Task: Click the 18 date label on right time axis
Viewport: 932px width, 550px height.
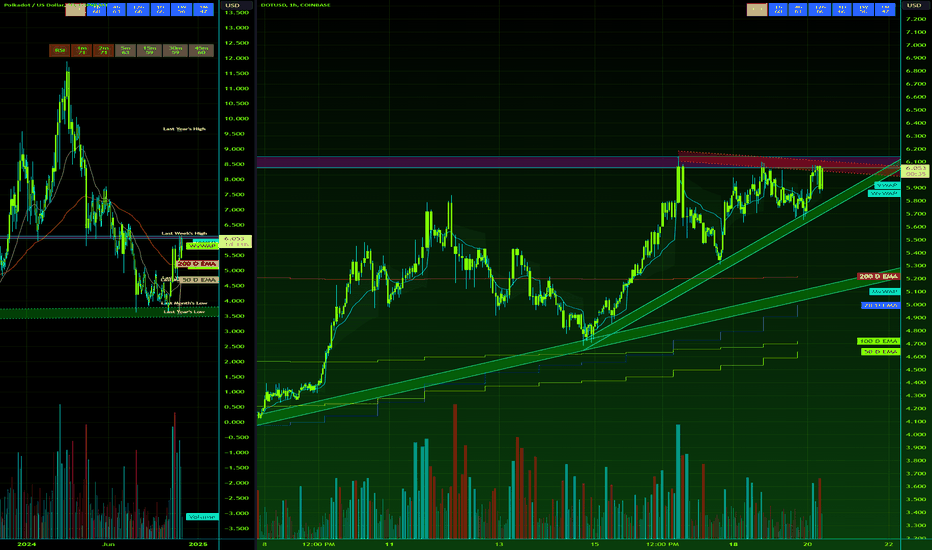Action: click(x=733, y=544)
